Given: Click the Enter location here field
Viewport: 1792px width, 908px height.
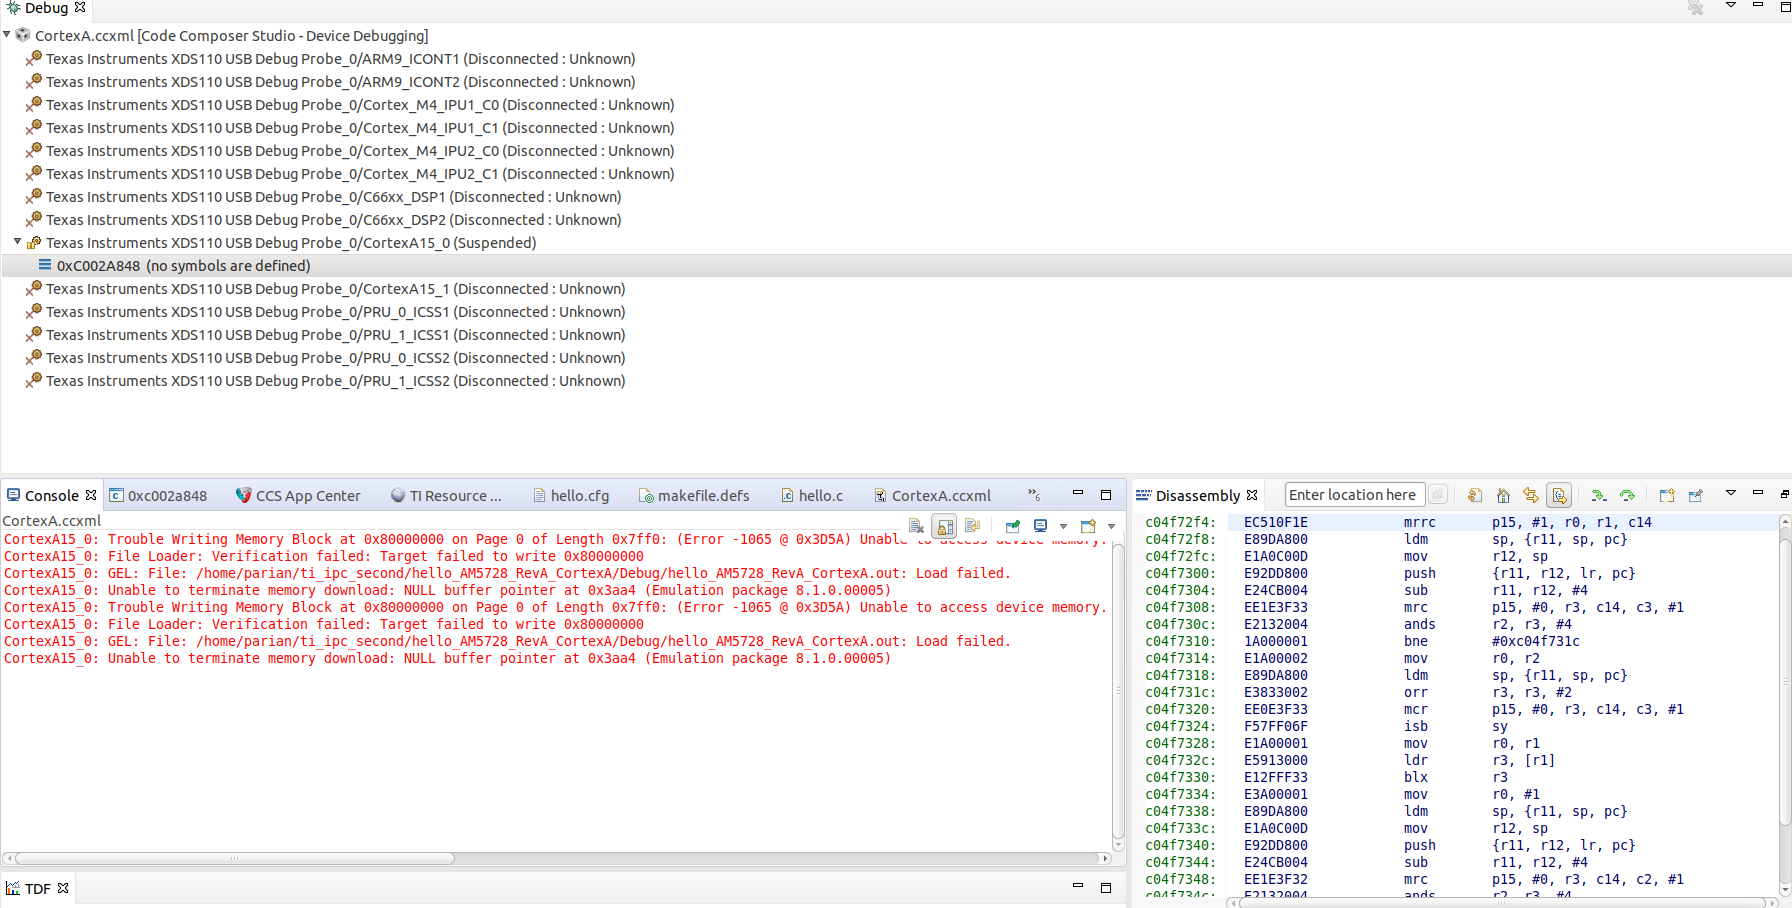Looking at the screenshot, I should click(1354, 494).
